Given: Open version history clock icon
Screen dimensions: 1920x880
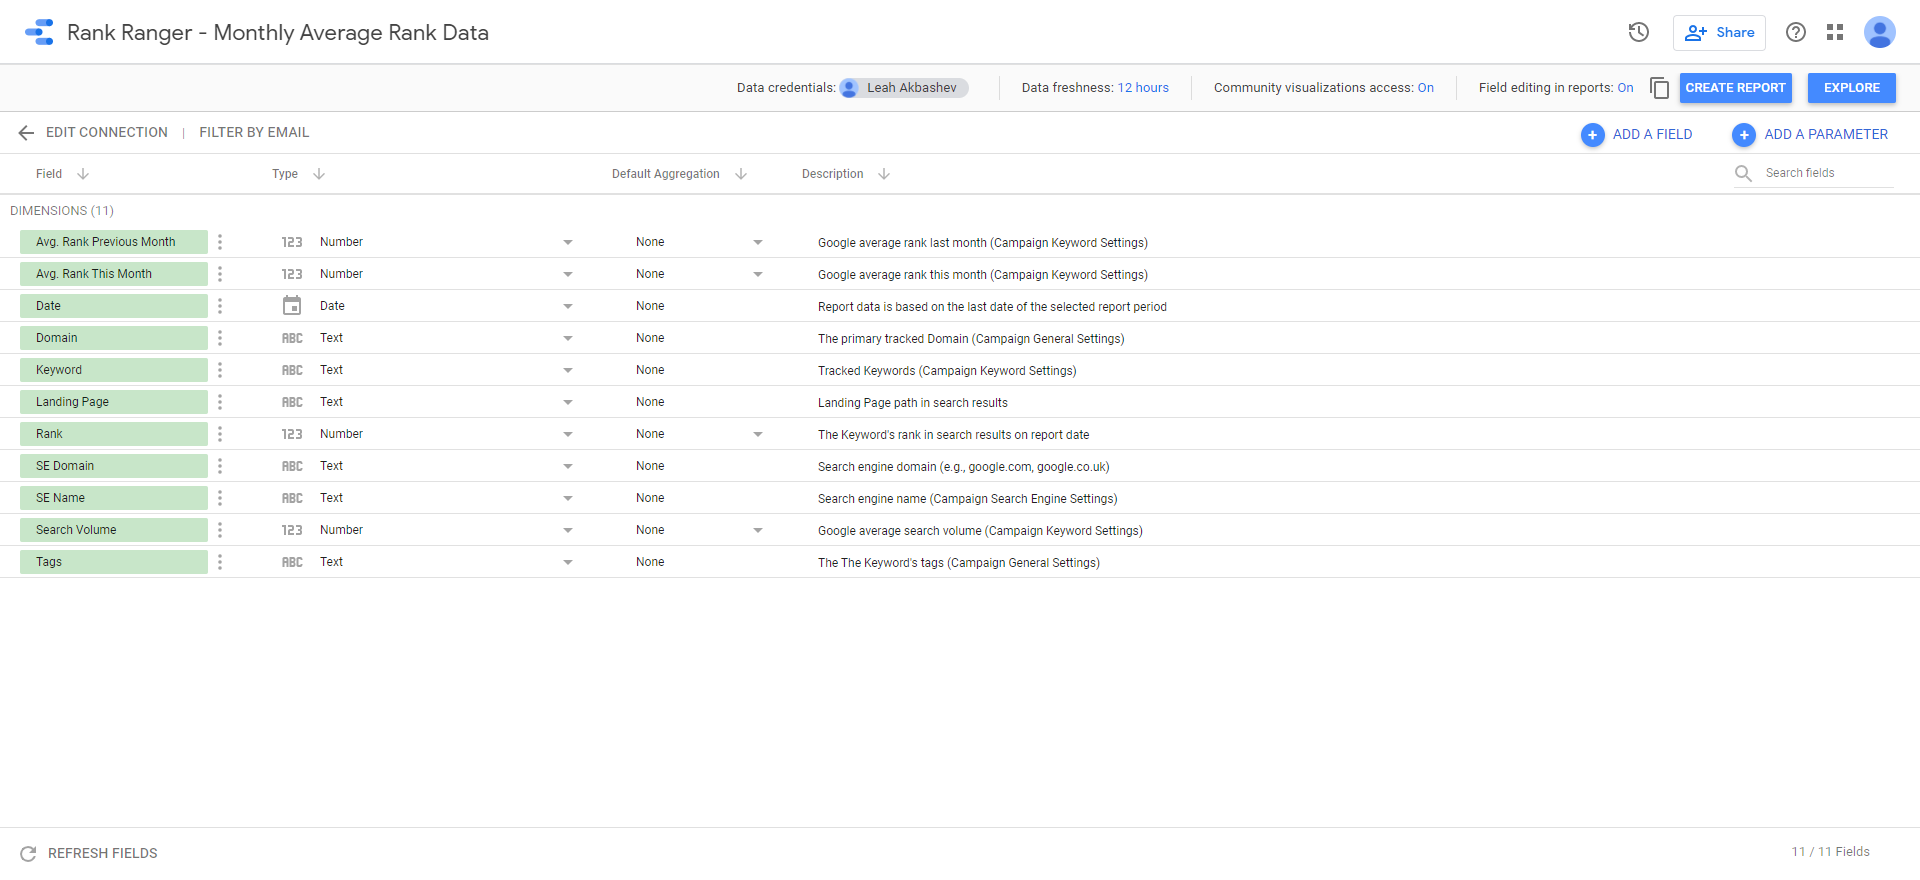Looking at the screenshot, I should click(1638, 32).
